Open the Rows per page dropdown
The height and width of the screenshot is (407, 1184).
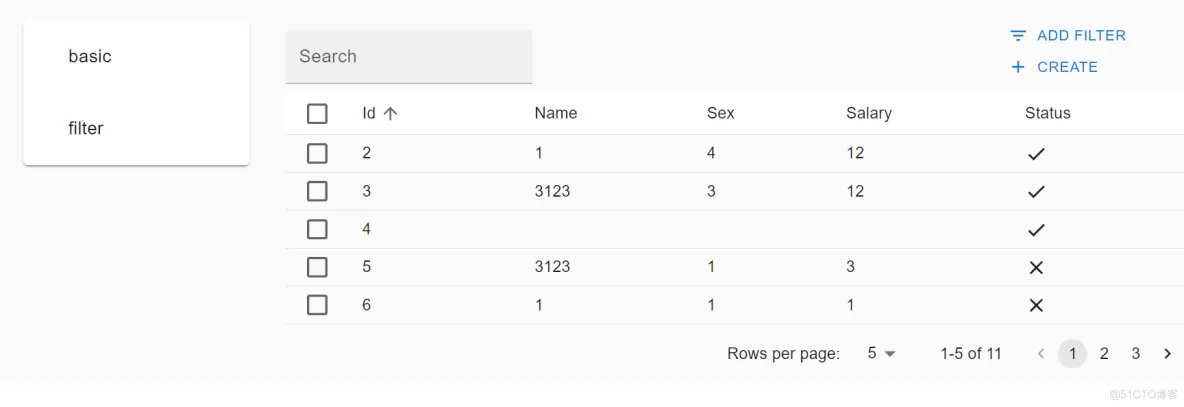881,353
